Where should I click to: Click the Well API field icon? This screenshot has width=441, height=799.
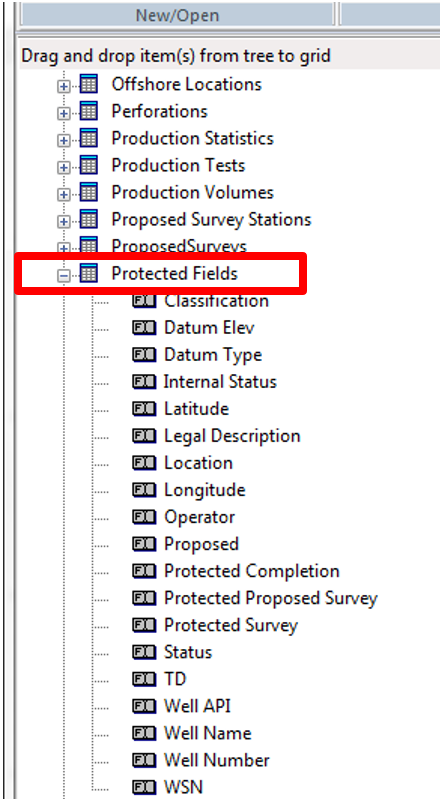coord(144,706)
